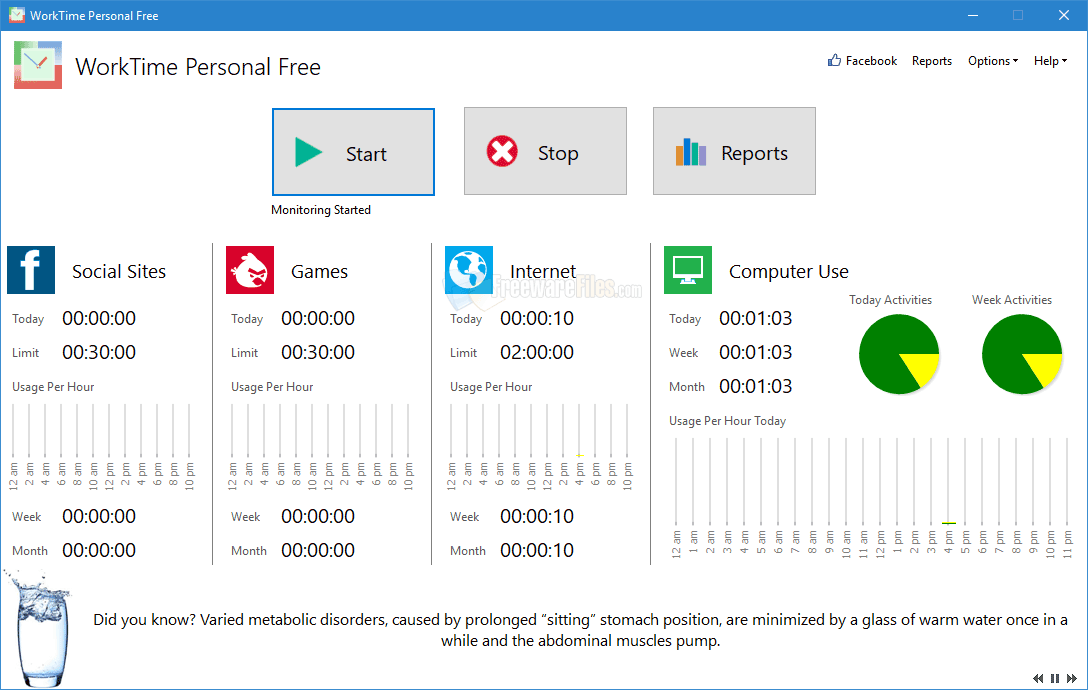Open the Help dropdown
Screen dimensions: 1088x690
click(1049, 61)
